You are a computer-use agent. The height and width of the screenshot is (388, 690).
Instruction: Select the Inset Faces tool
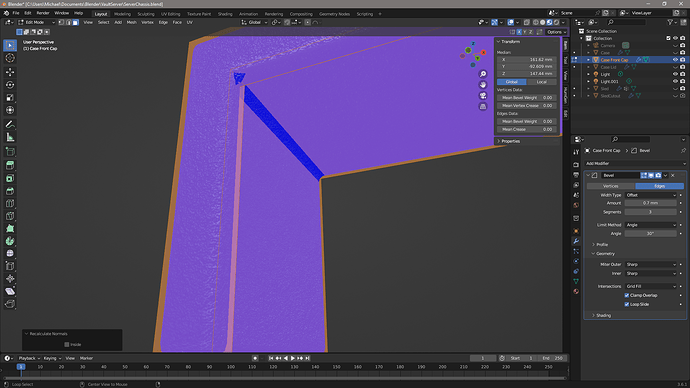point(10,178)
